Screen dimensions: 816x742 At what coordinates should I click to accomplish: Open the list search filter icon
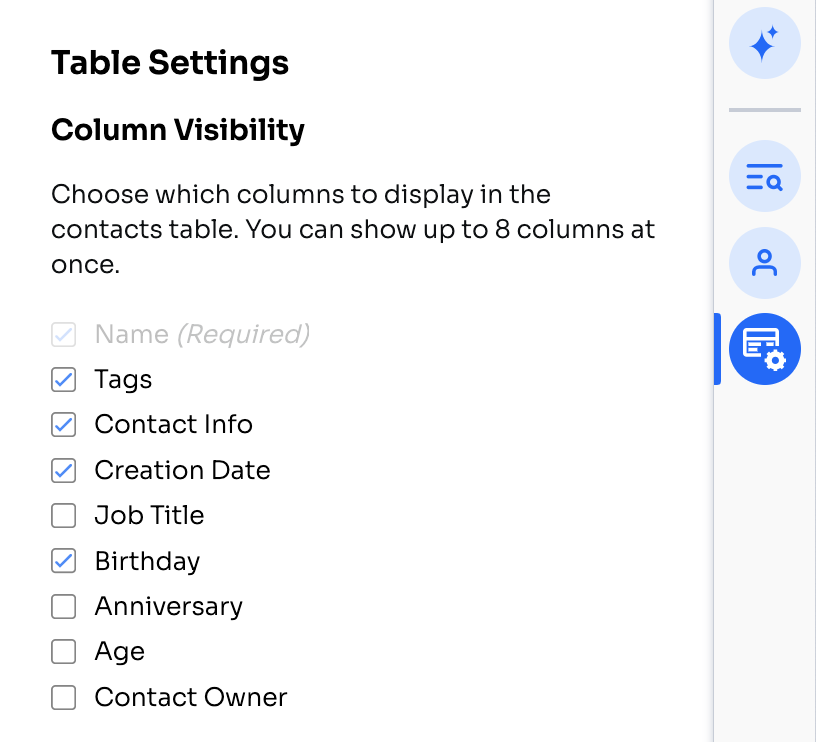(764, 176)
